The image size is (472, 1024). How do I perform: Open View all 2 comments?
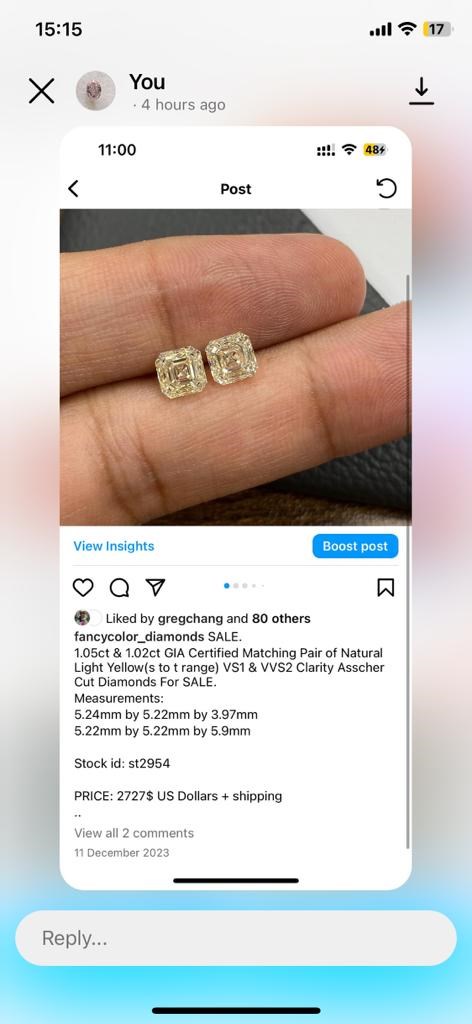point(134,833)
